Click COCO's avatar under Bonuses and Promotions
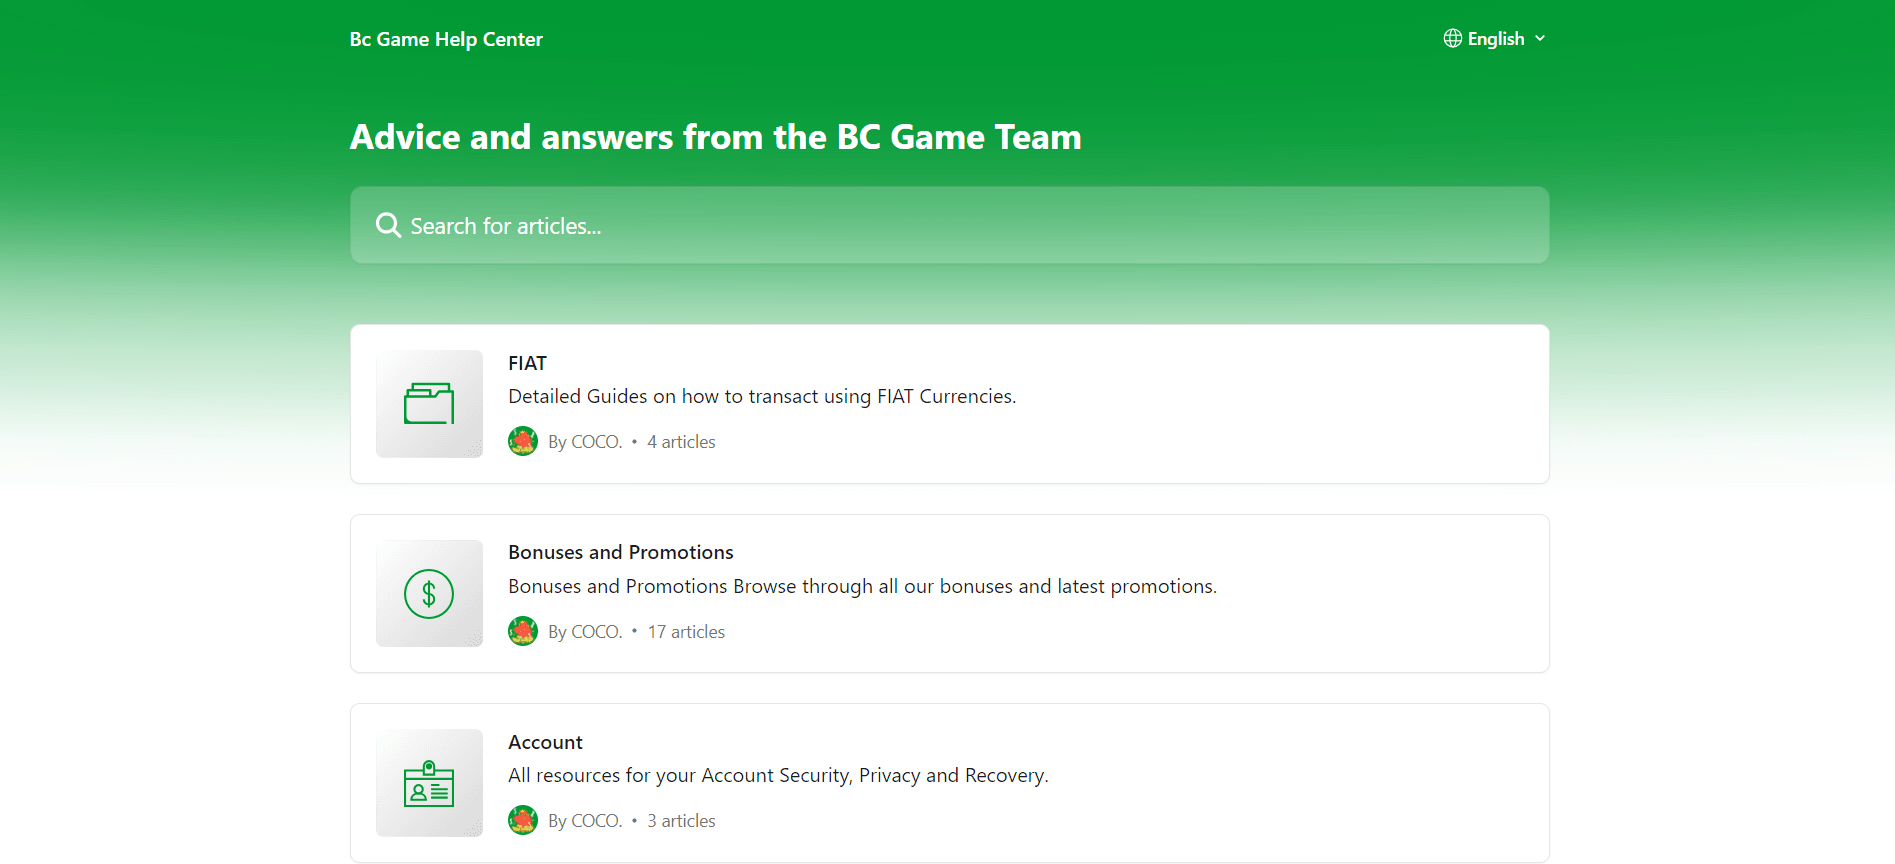Viewport: 1895px width, 864px height. click(x=522, y=631)
